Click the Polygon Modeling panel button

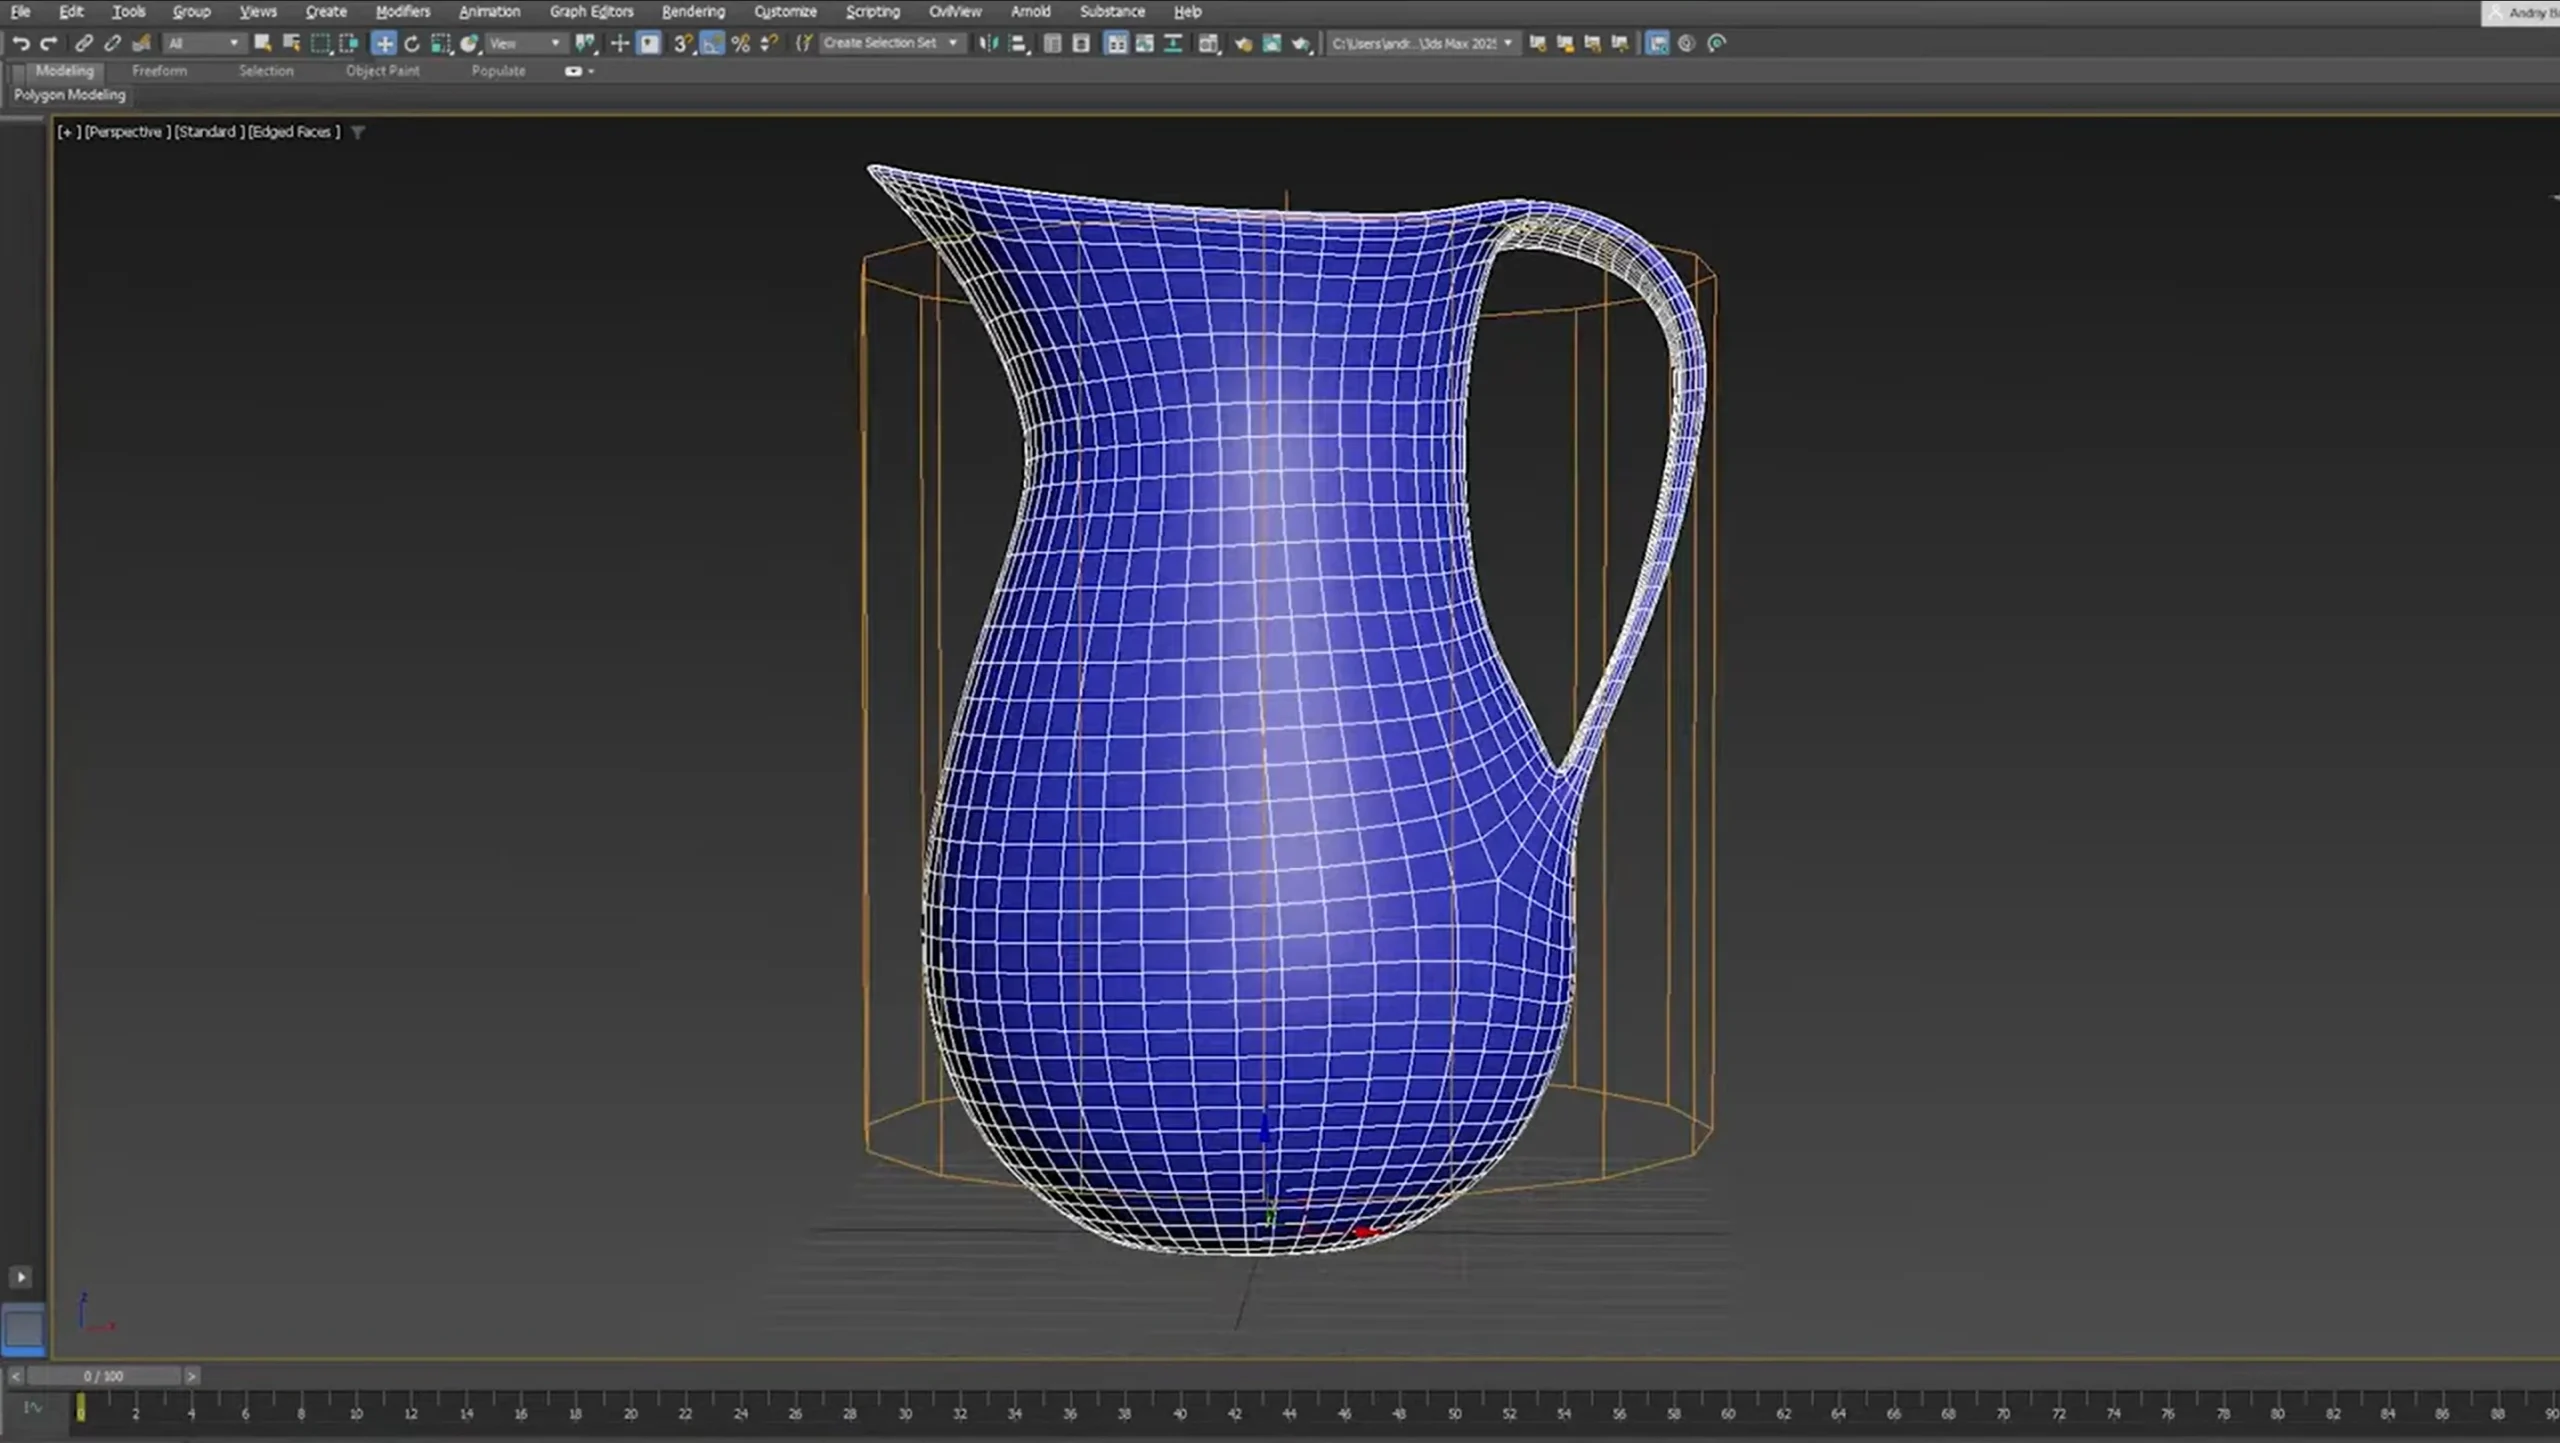[70, 95]
